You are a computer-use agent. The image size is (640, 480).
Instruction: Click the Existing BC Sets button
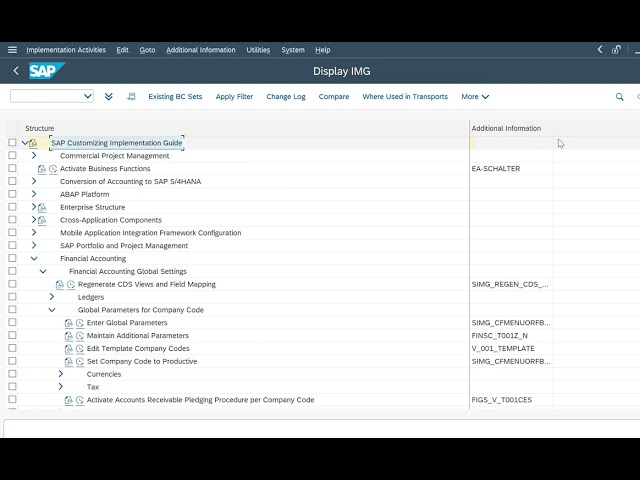point(175,97)
